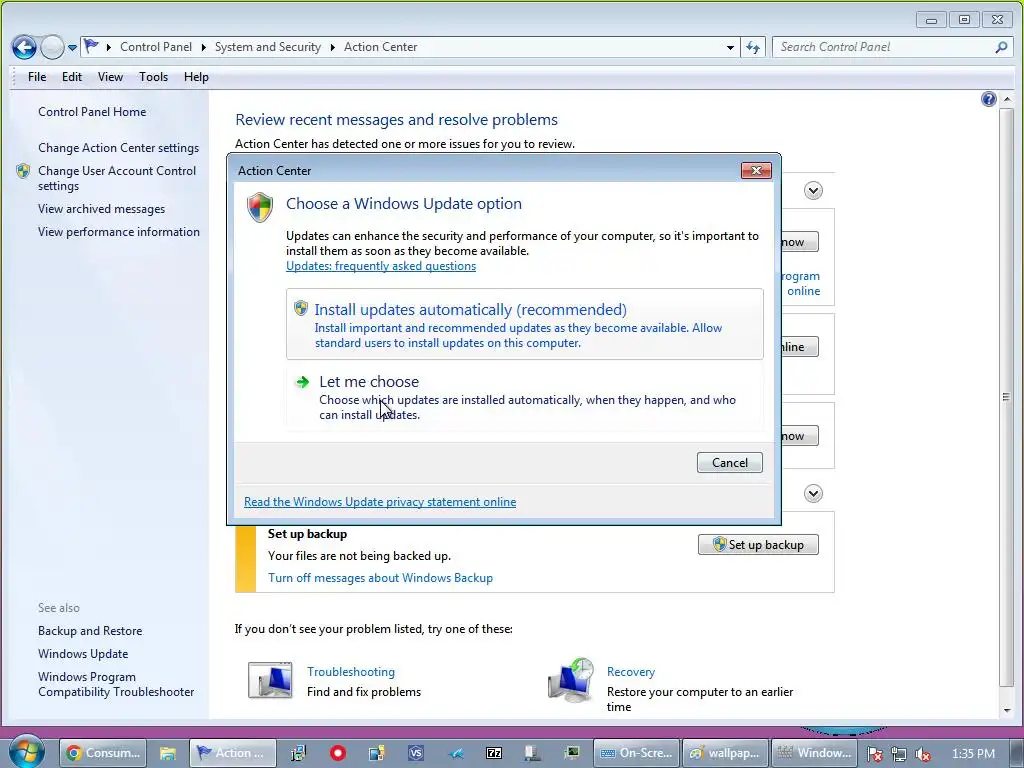Screen dimensions: 1024x768
Task: Open the File menu
Action: pyautogui.click(x=37, y=77)
